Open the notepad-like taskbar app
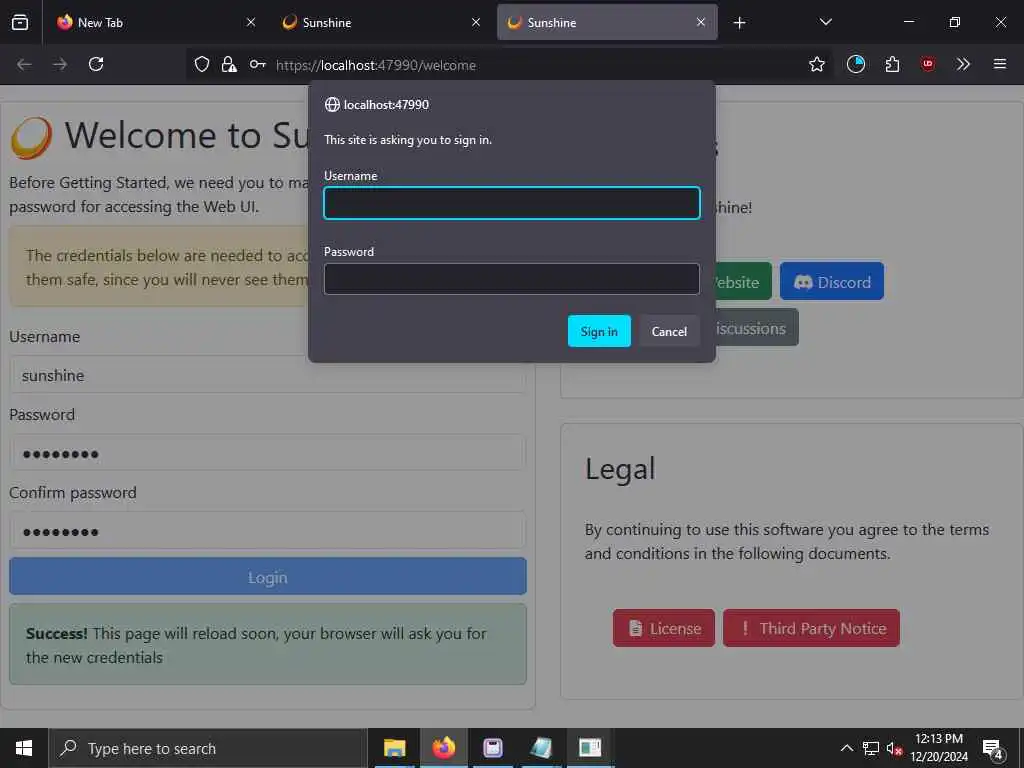Image resolution: width=1024 pixels, height=768 pixels. click(x=541, y=748)
